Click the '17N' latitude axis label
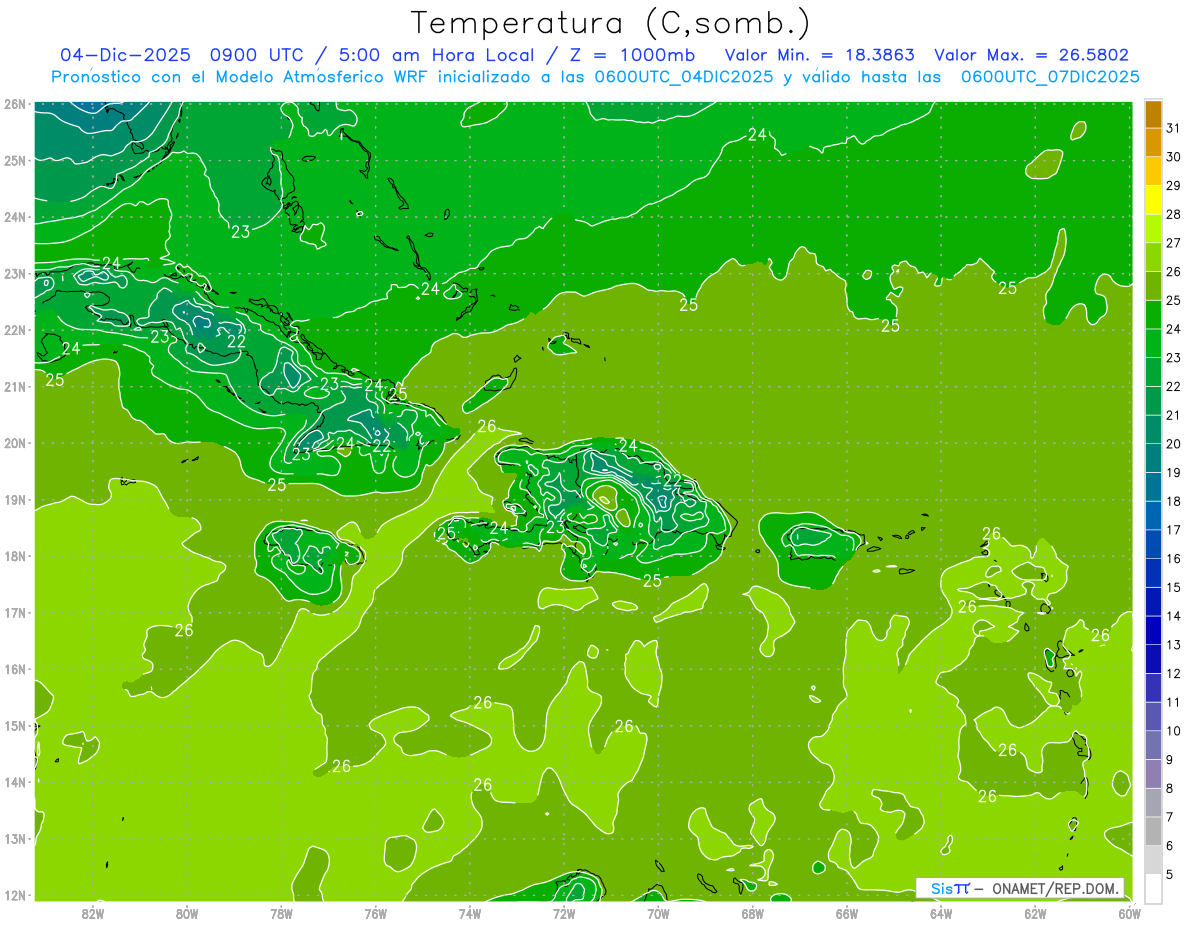 tap(15, 613)
